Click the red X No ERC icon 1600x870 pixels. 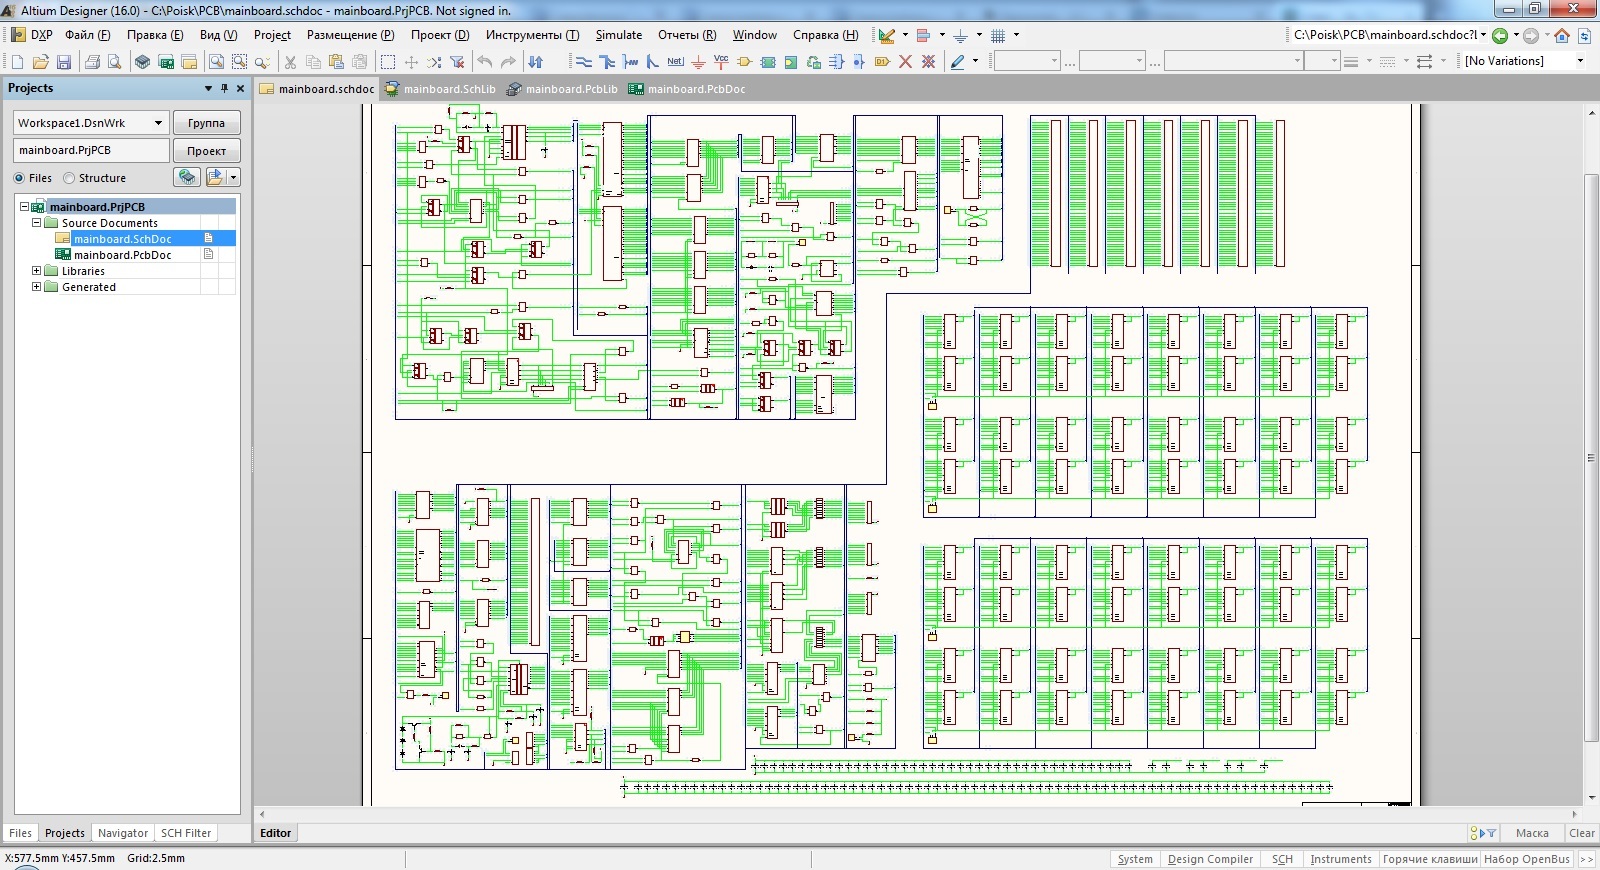(905, 62)
